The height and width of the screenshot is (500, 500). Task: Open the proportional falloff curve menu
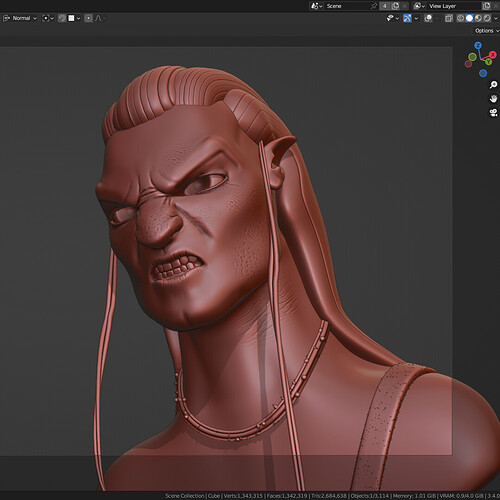click(x=99, y=18)
